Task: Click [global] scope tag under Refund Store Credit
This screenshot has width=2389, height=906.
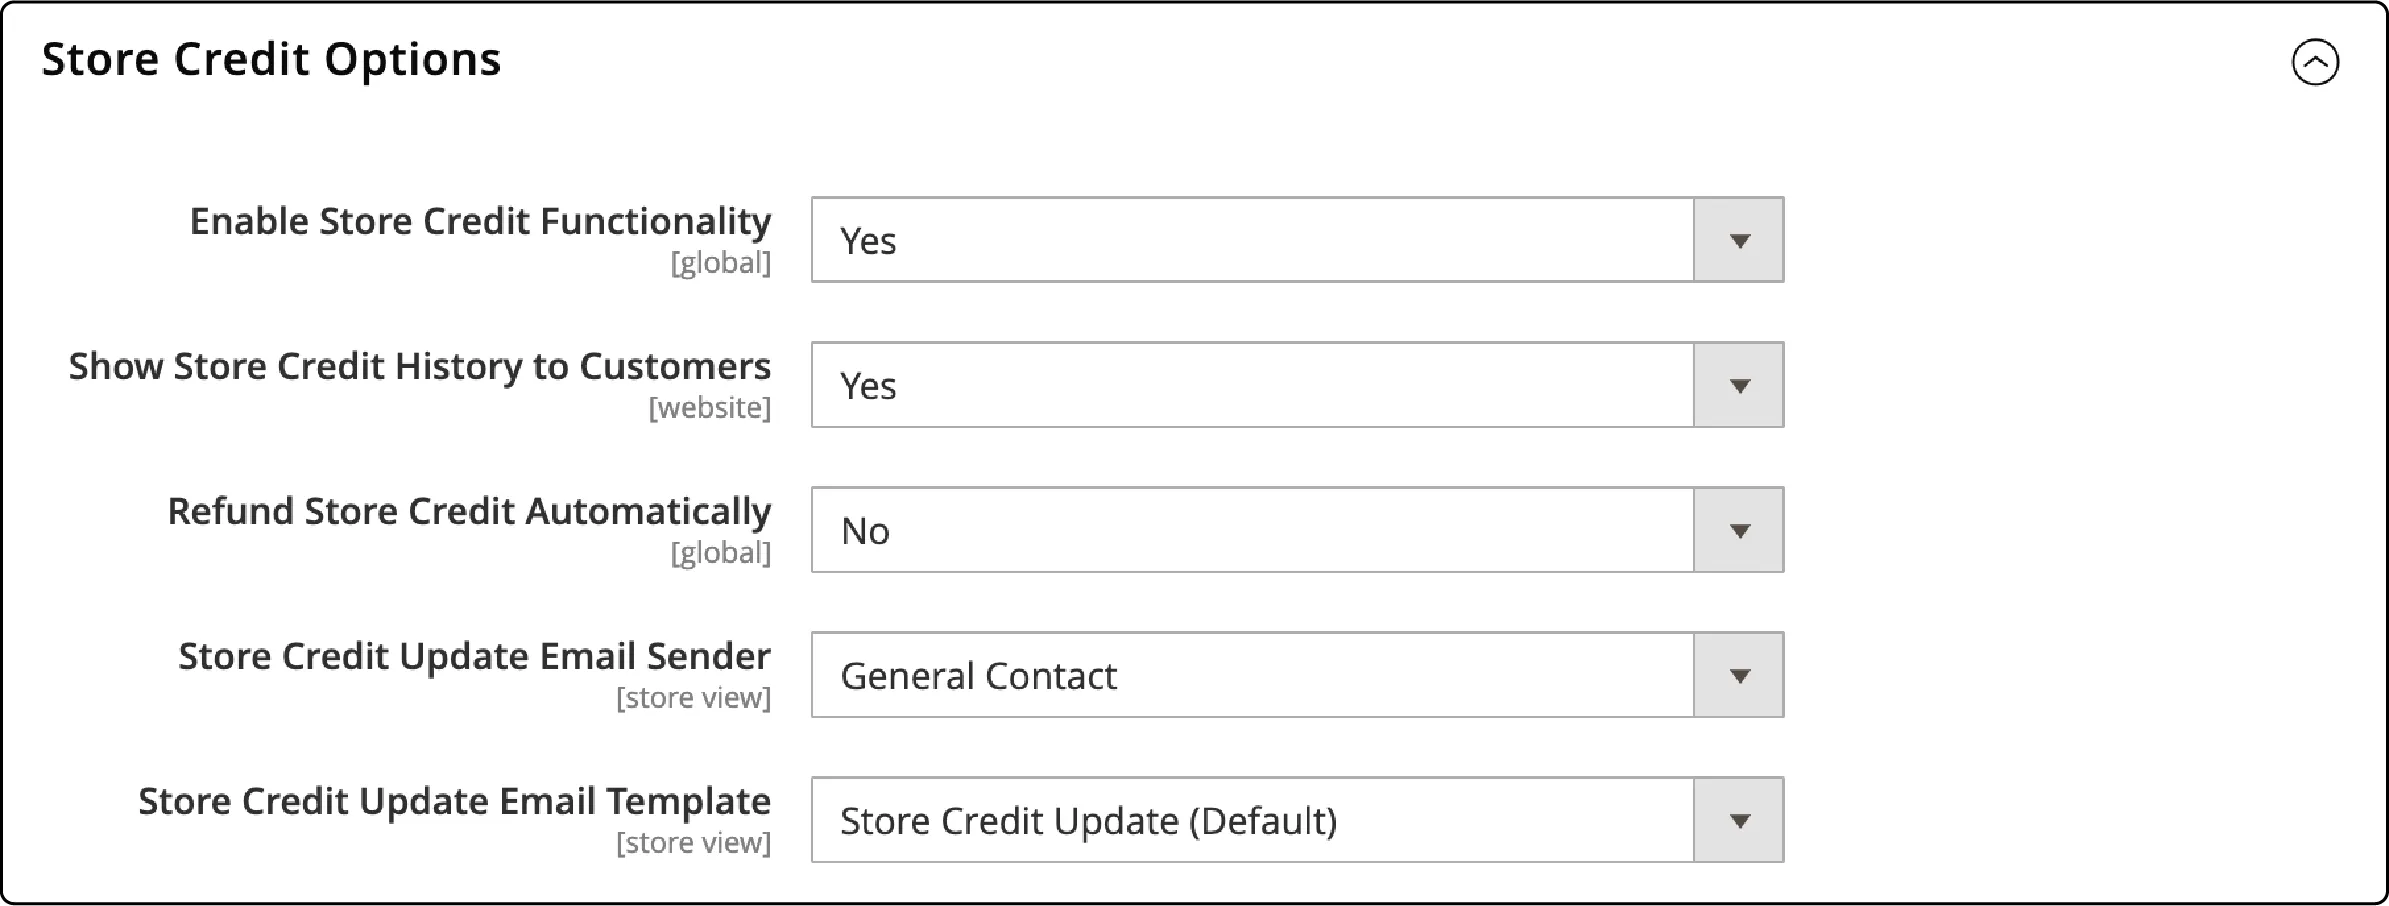Action: pyautogui.click(x=721, y=553)
